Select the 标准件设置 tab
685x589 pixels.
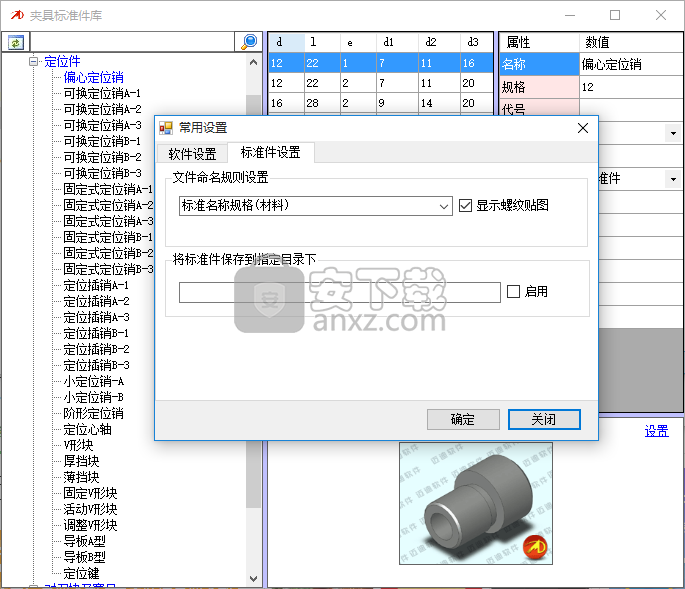(x=270, y=152)
